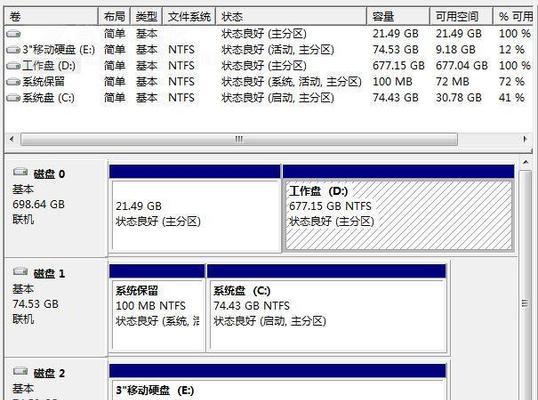
Task: Click the 3"移动硬盘 (E:) volume drive icon
Action: pyautogui.click(x=13, y=50)
